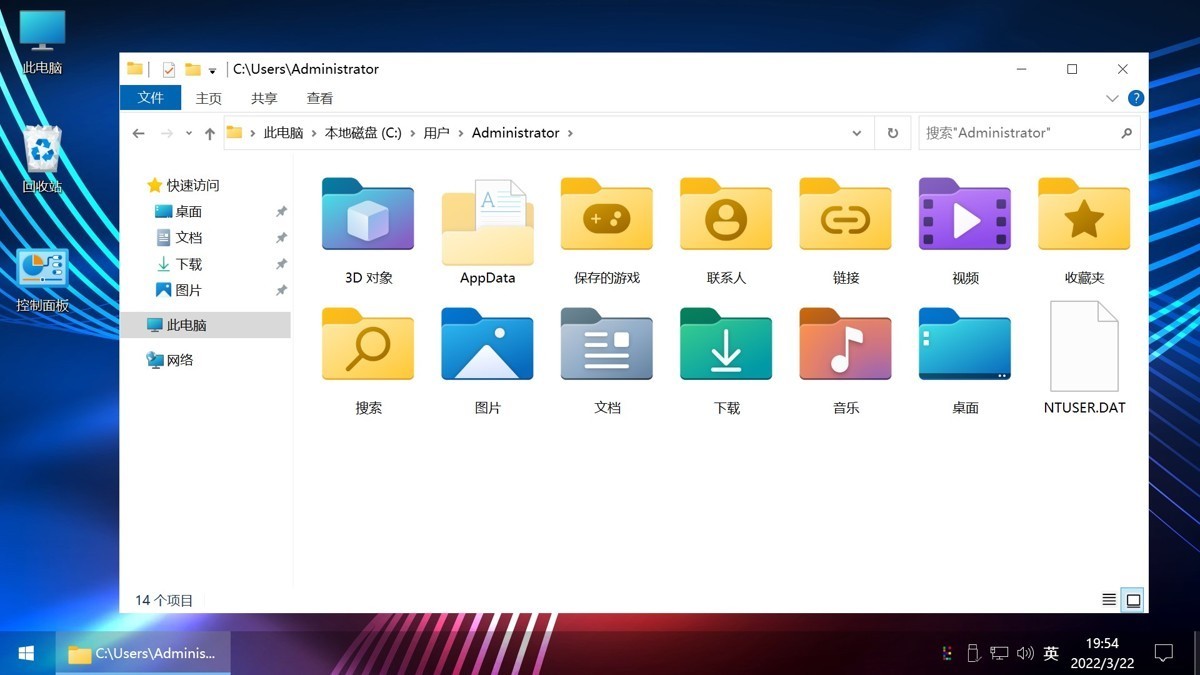Screen dimensions: 1200x675
Task: Open the 下载 folder
Action: 725,345
